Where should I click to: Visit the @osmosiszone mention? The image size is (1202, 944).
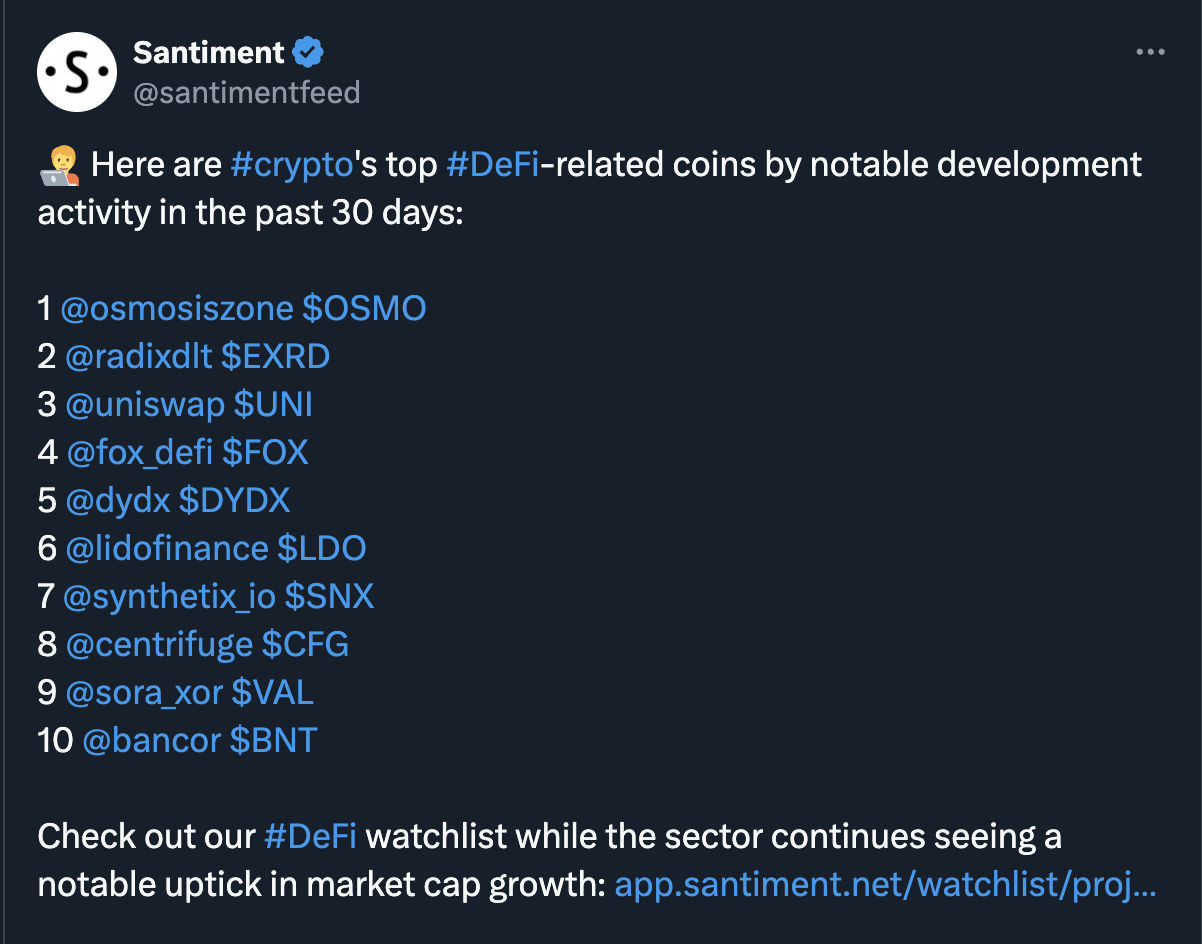(177, 309)
